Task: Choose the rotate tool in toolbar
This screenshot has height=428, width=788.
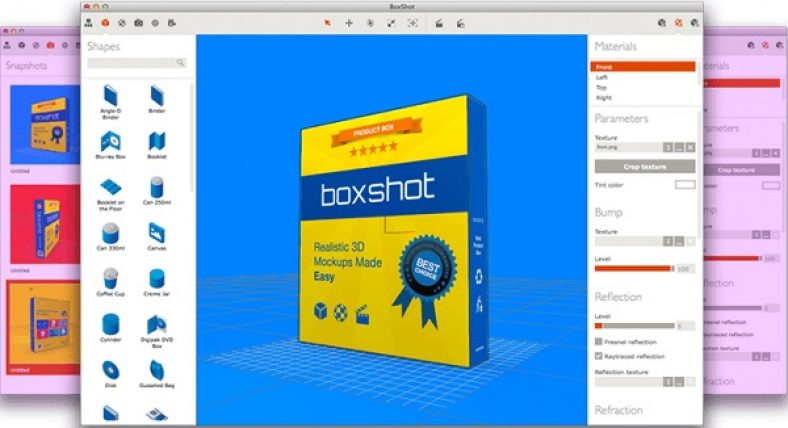Action: pos(370,23)
